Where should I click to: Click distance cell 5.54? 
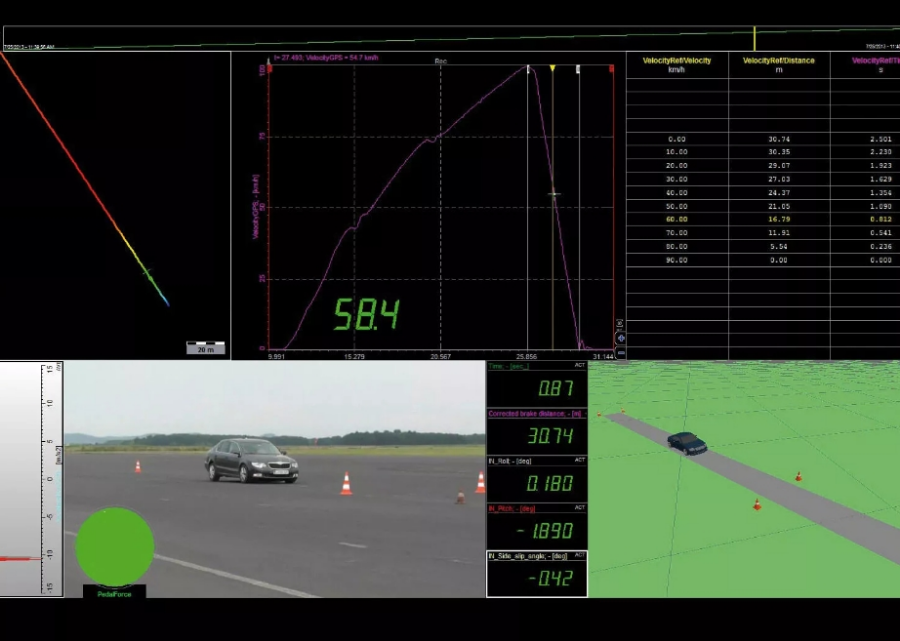click(x=779, y=246)
